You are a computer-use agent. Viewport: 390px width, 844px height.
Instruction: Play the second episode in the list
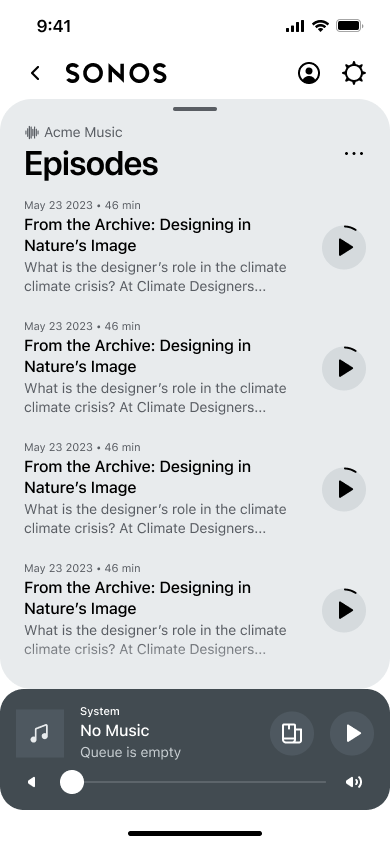tap(344, 368)
